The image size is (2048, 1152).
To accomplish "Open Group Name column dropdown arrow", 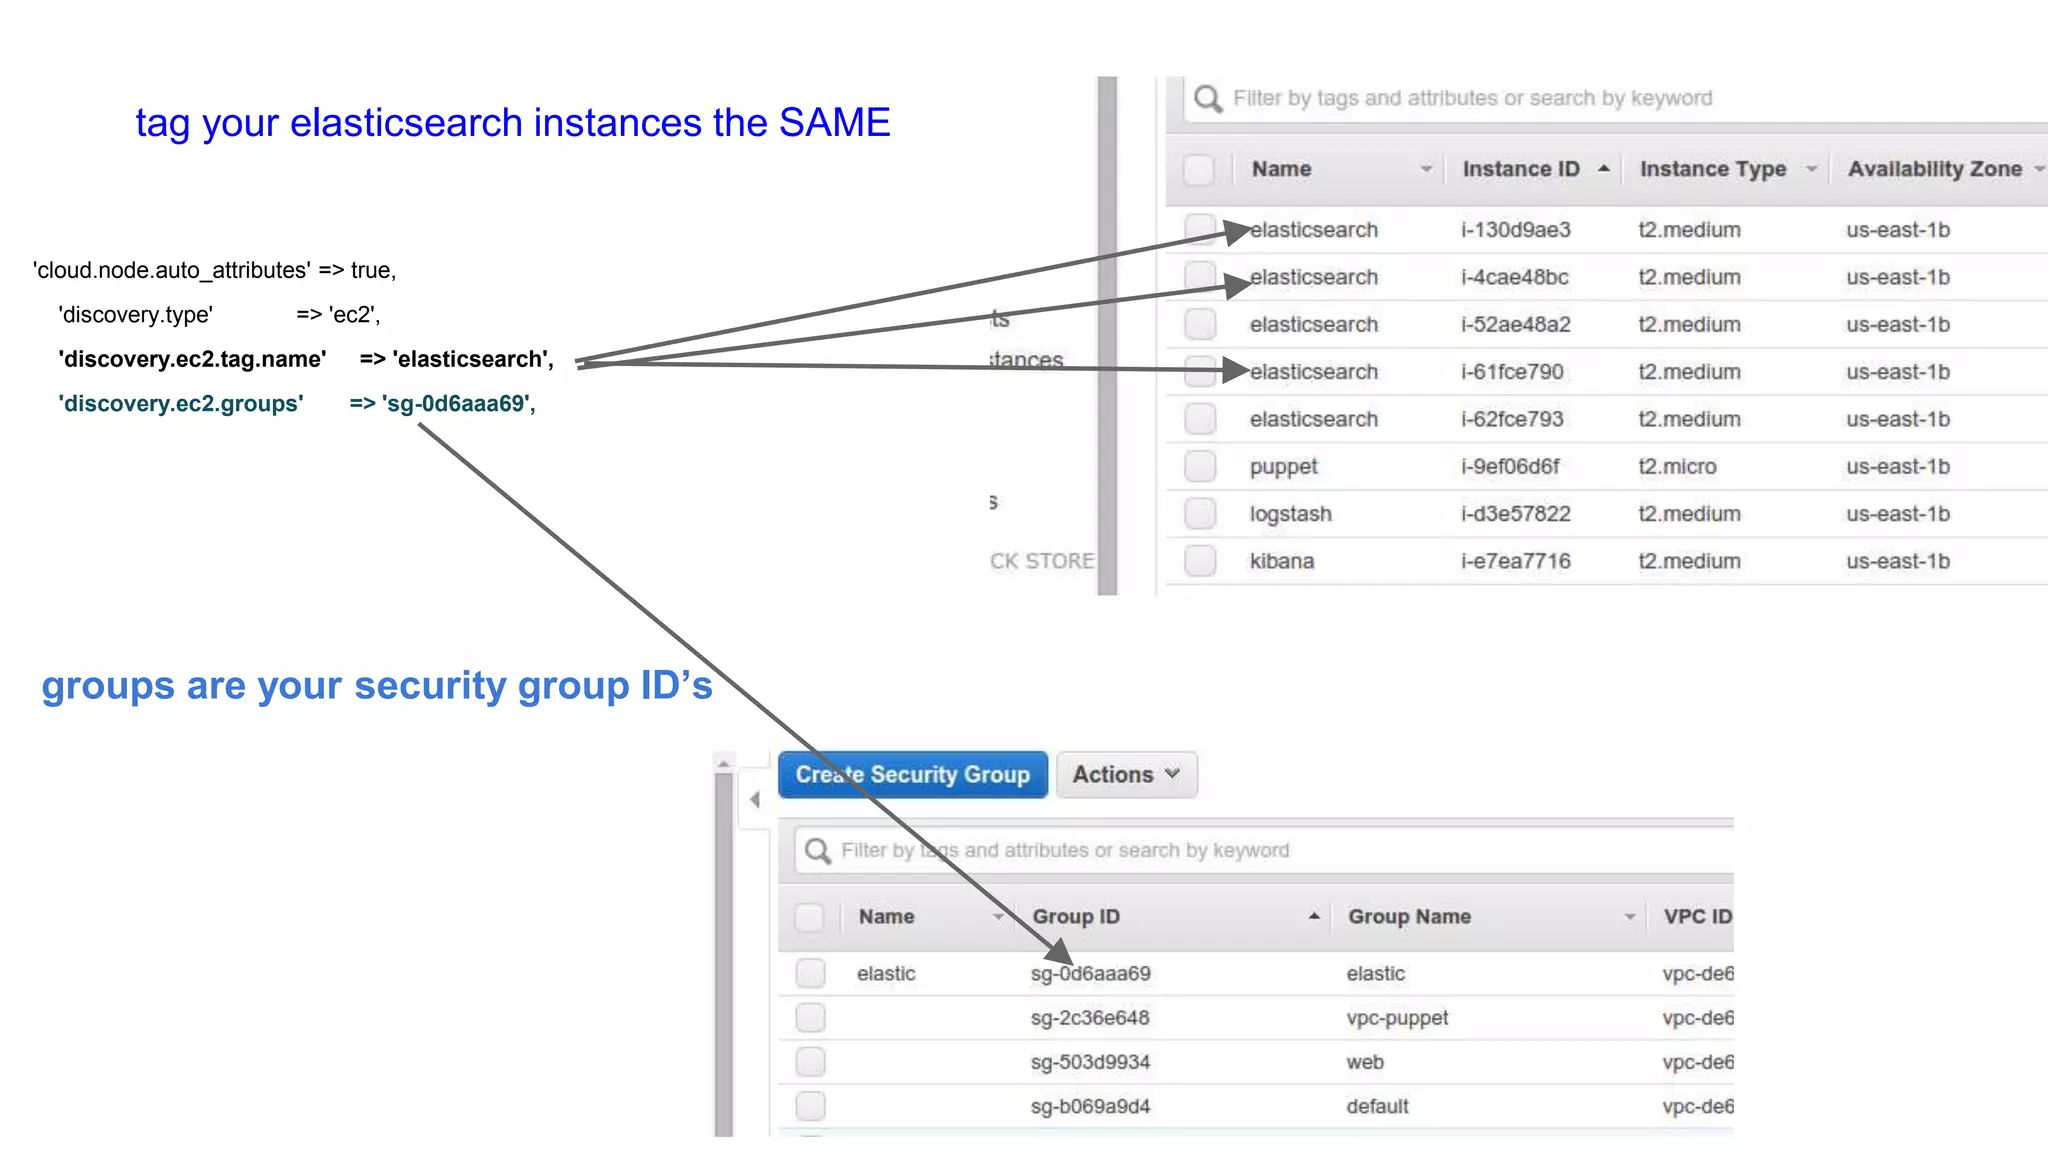I will click(x=1630, y=917).
